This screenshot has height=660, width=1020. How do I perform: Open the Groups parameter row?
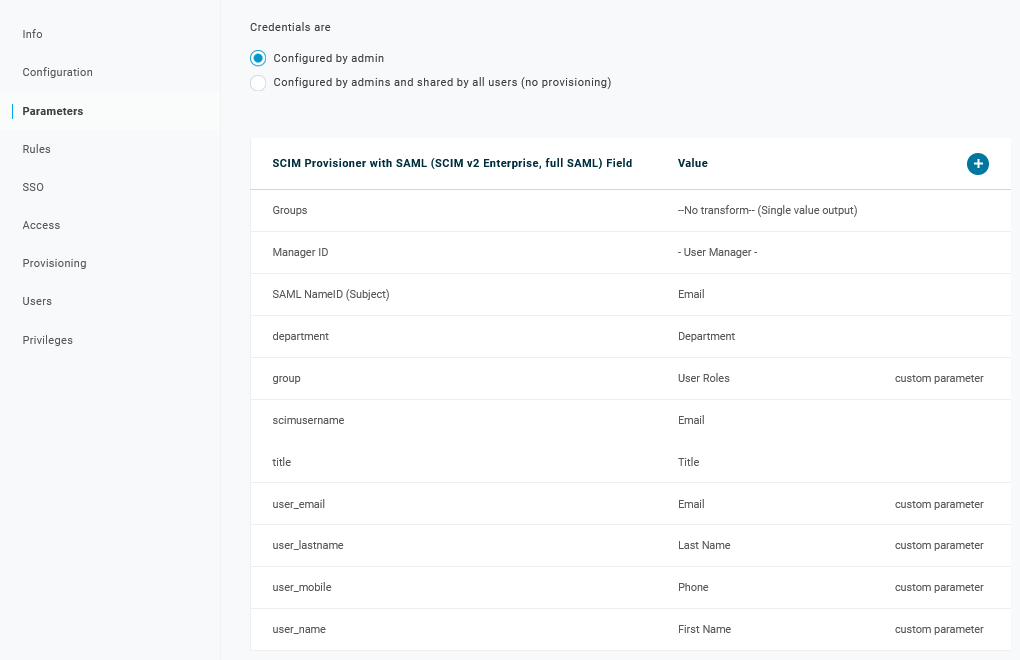pyautogui.click(x=290, y=211)
